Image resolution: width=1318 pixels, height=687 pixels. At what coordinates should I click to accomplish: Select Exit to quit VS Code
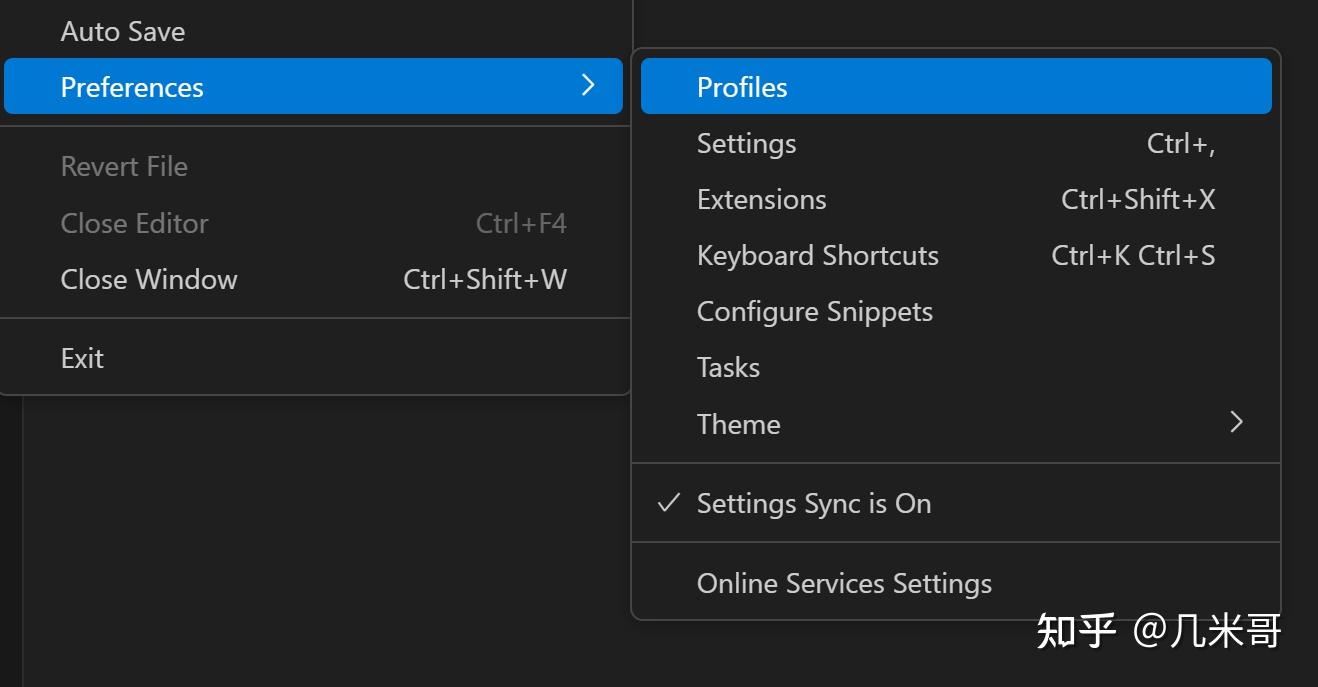click(x=81, y=357)
